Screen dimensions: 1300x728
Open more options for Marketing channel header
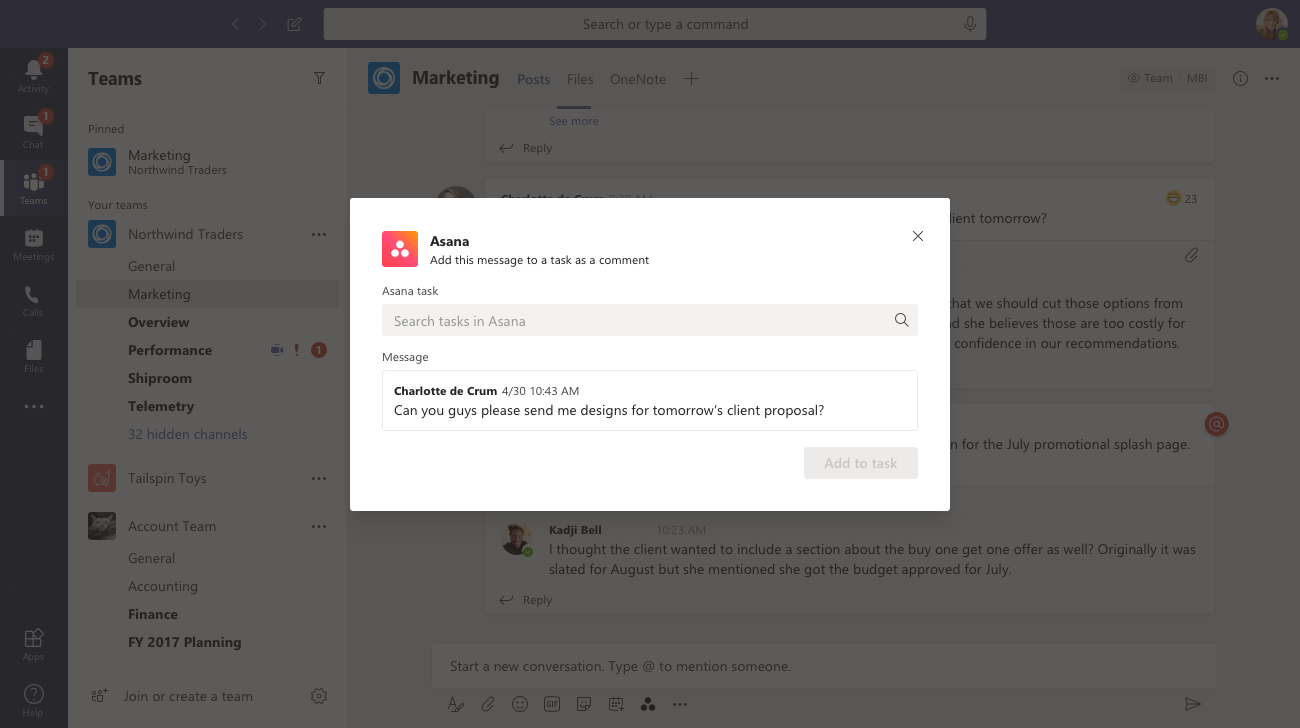pyautogui.click(x=1272, y=78)
